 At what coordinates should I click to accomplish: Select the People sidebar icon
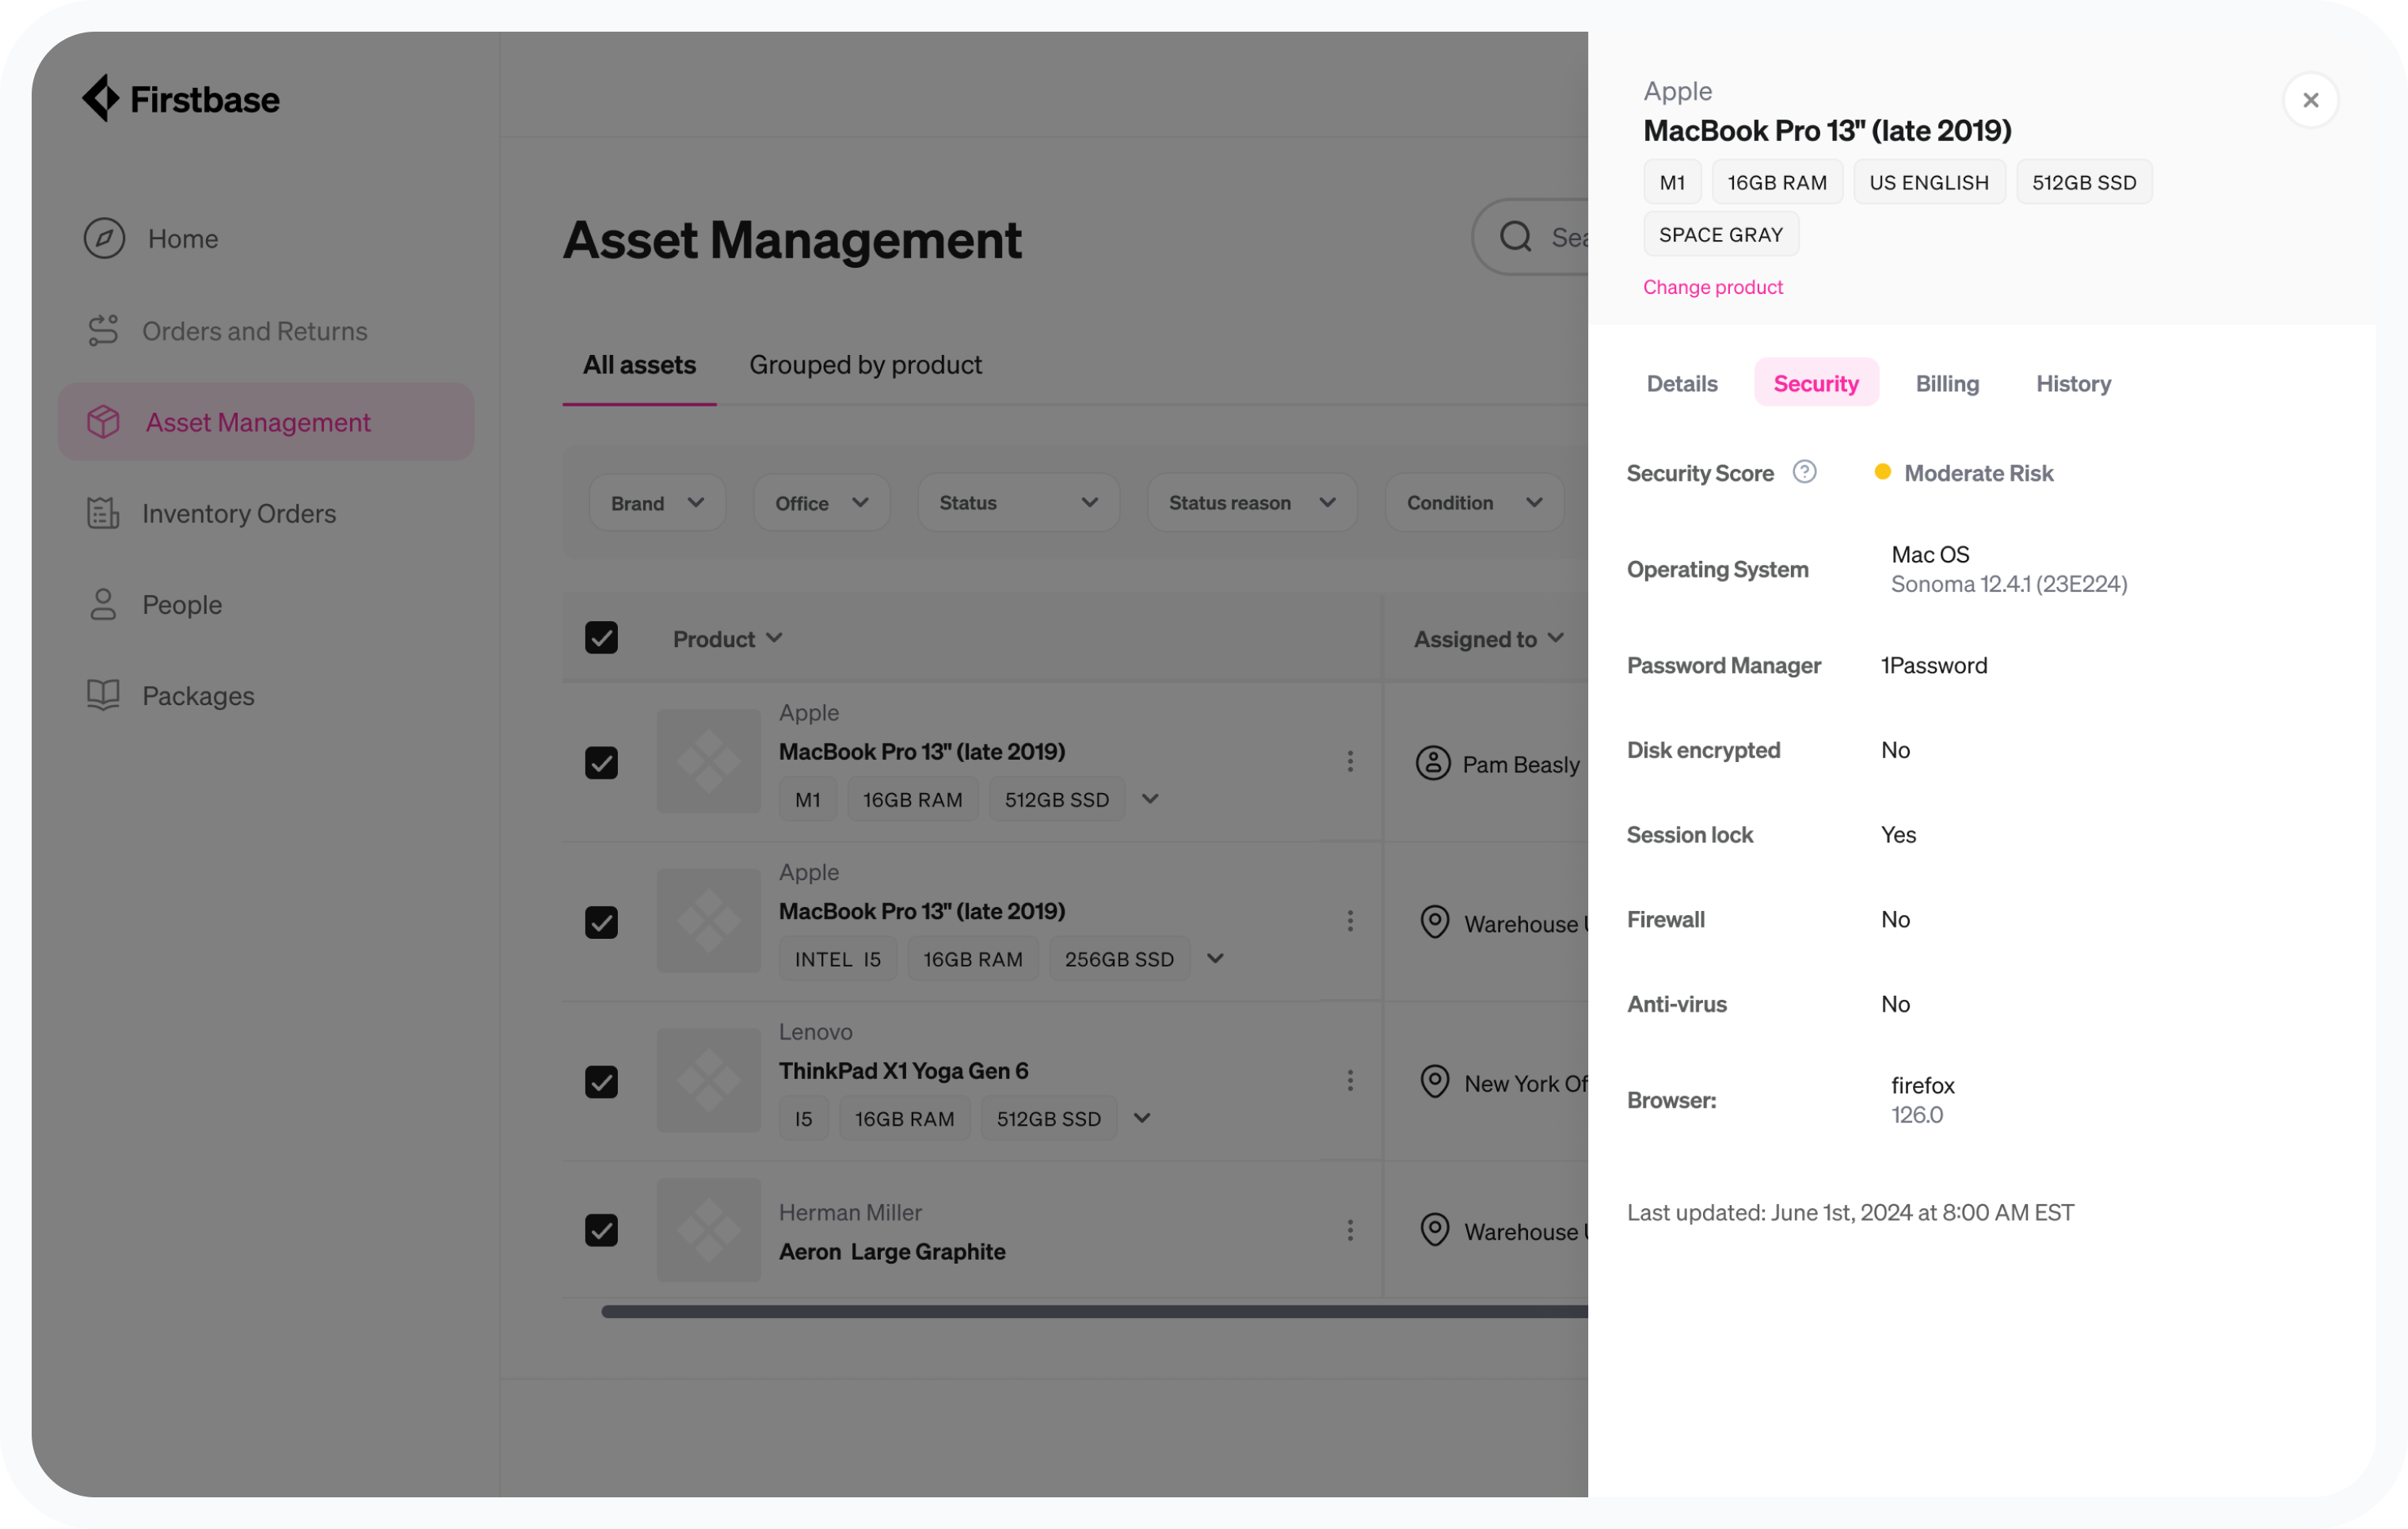[x=103, y=604]
